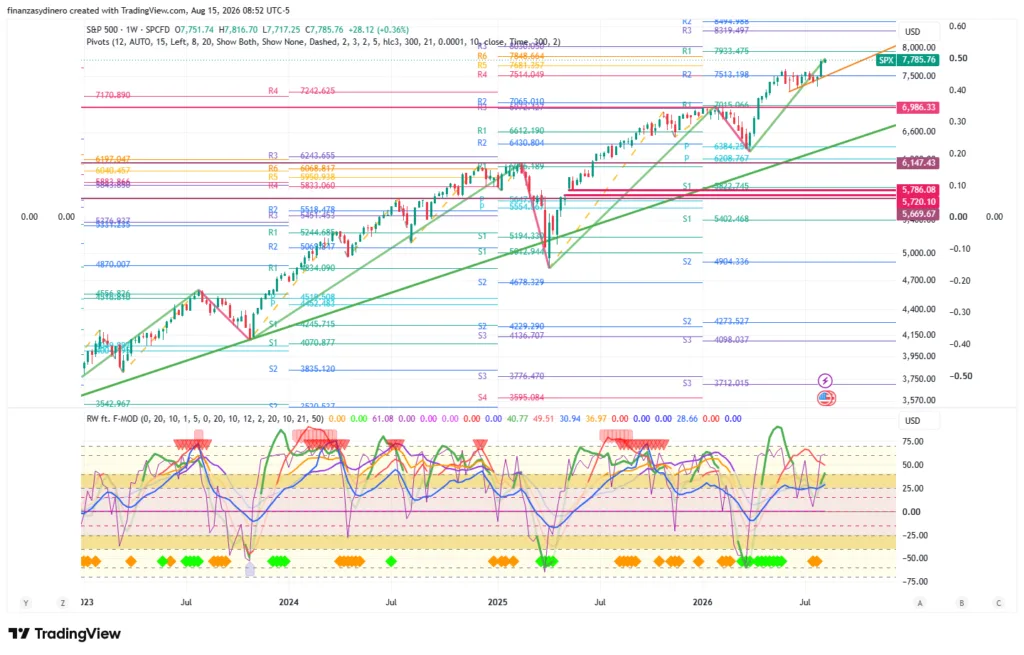Screen dimensions: 1024x655
Task: Click the L7,717.25 low value
Action: click(x=282, y=29)
